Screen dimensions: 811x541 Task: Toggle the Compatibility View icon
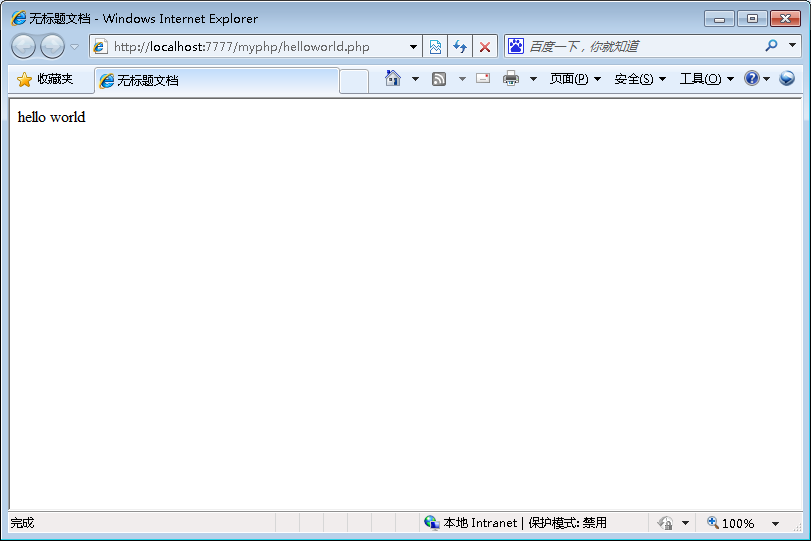[x=435, y=47]
